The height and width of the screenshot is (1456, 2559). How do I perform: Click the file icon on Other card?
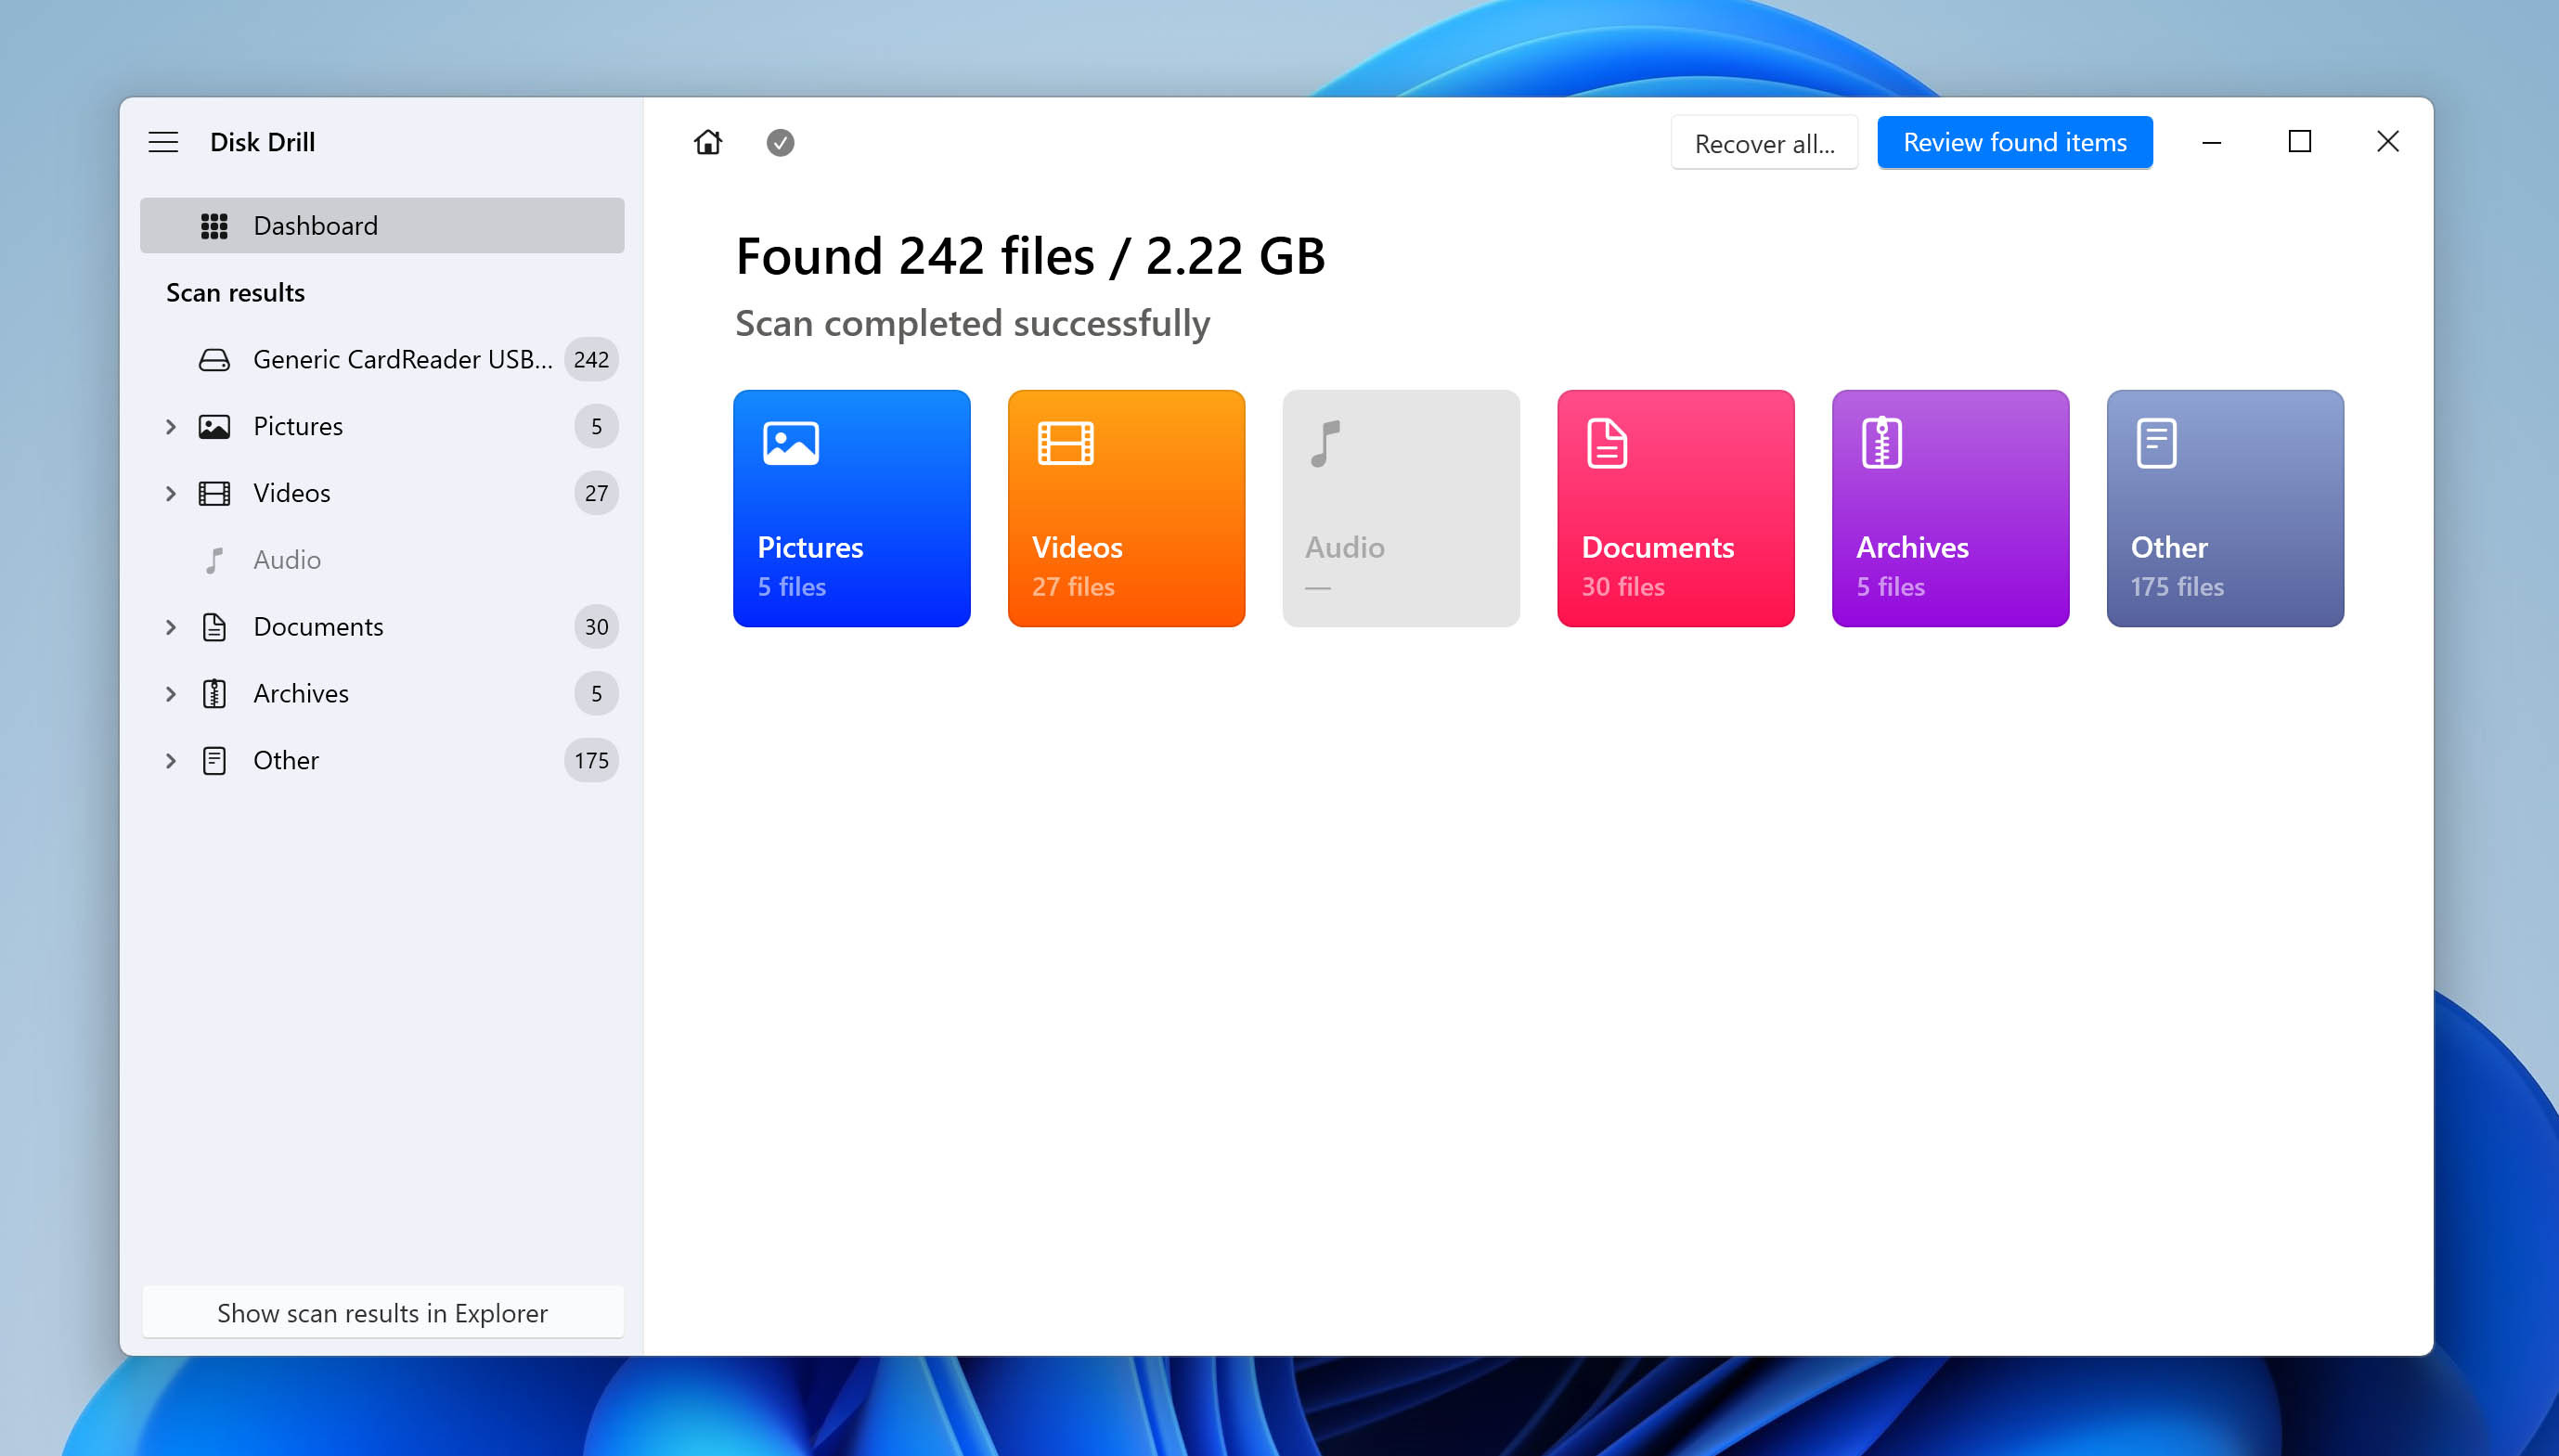tap(2156, 443)
